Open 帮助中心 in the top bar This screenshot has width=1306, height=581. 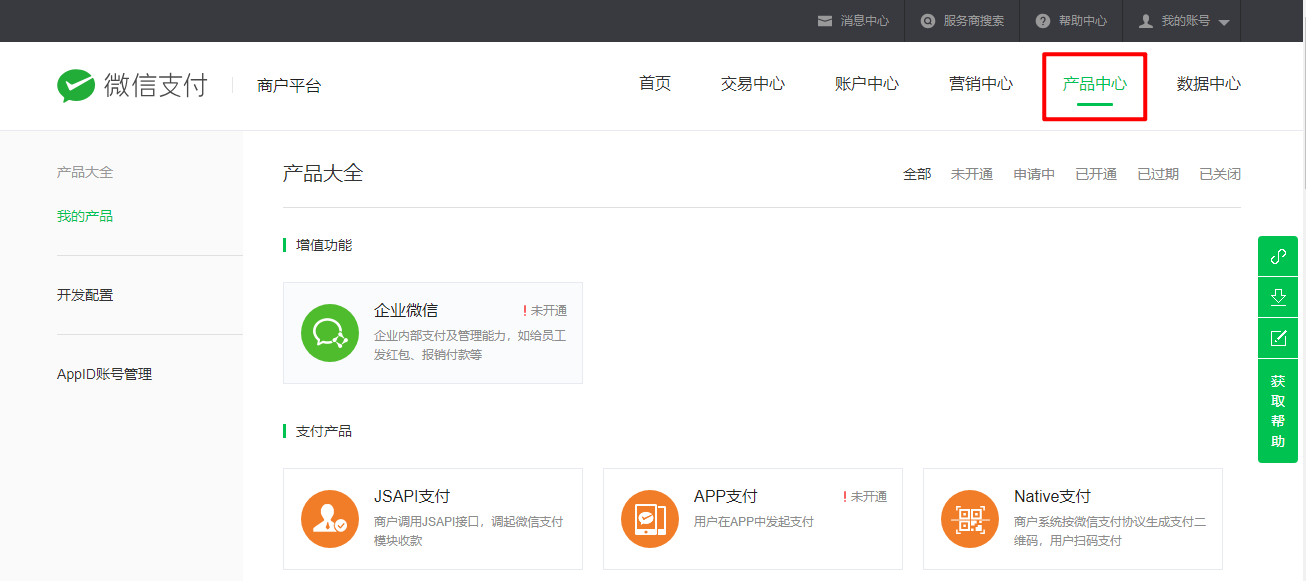click(1083, 20)
